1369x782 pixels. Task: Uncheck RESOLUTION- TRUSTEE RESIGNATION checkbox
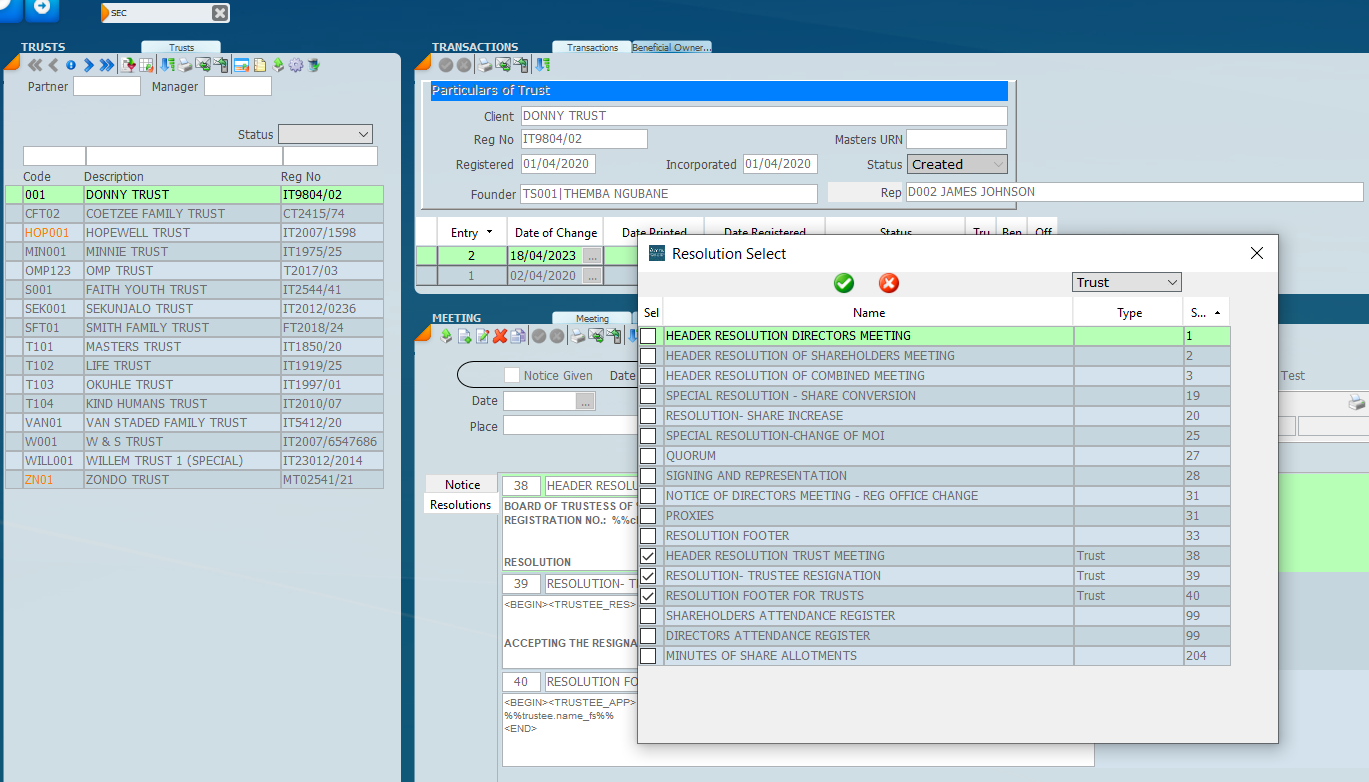[649, 576]
